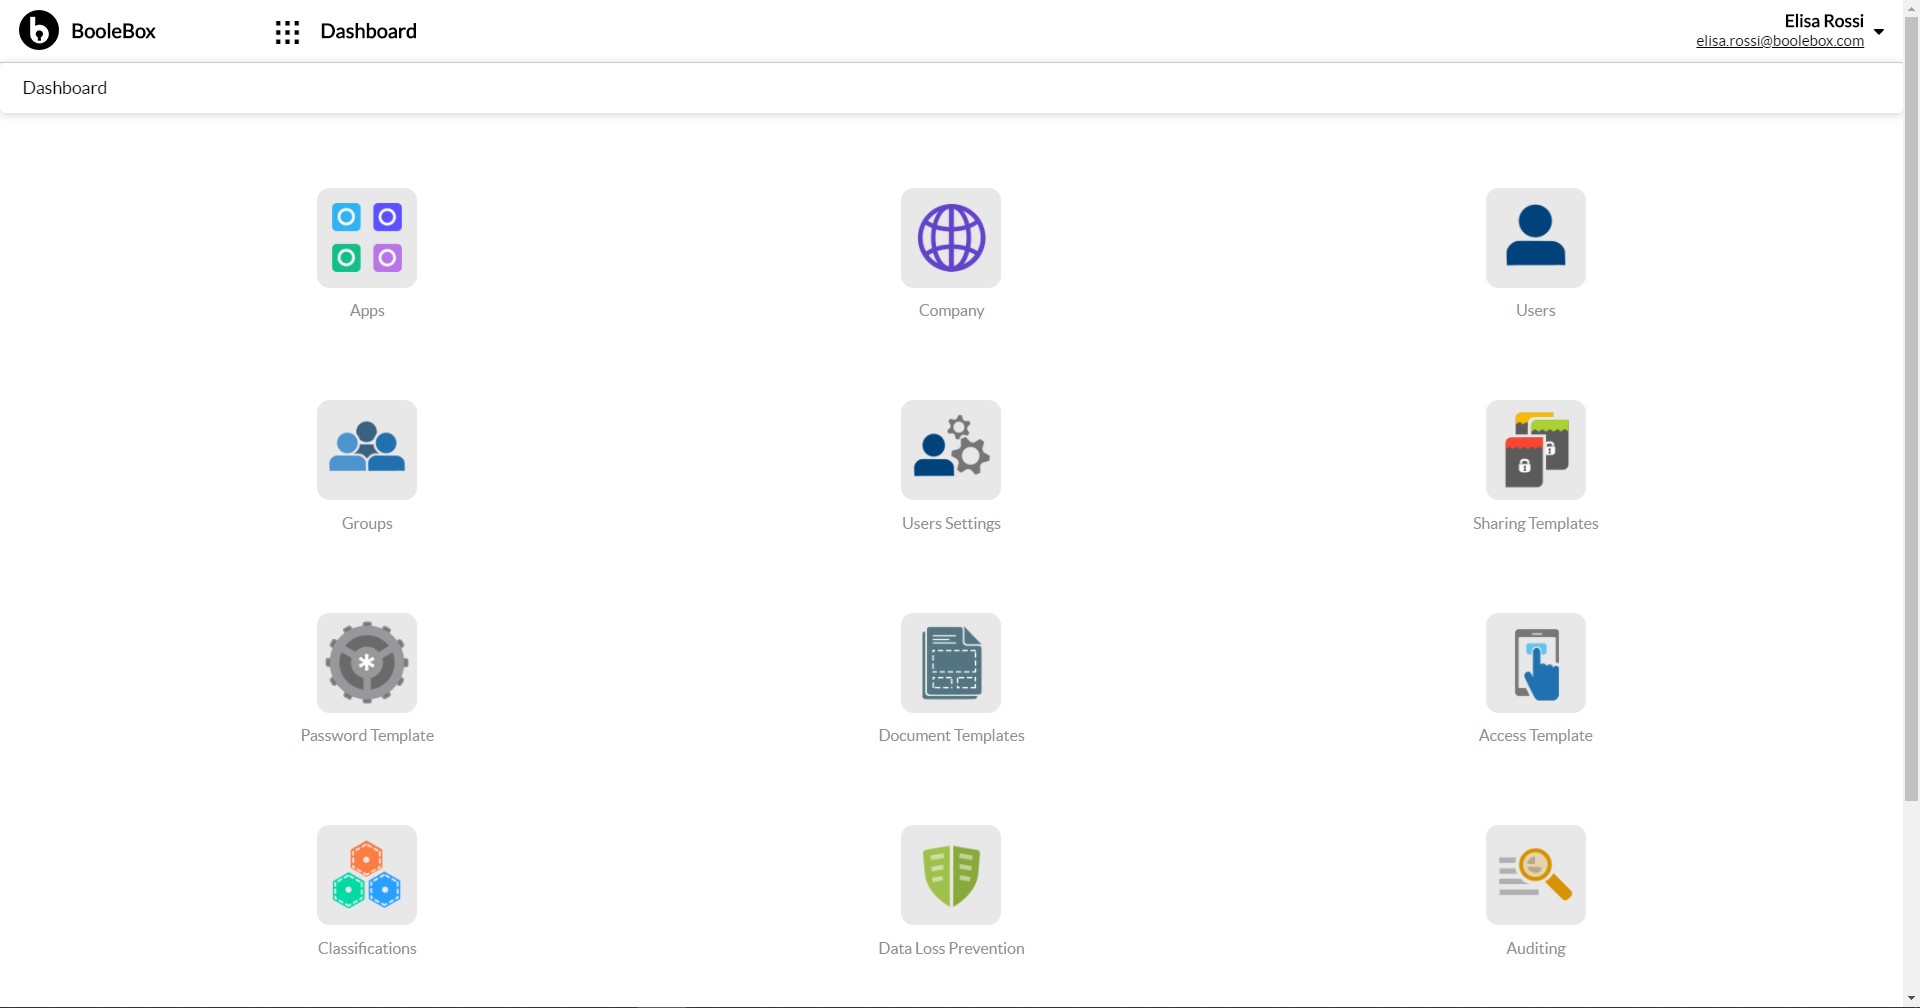Open the Classifications icon
Image resolution: width=1920 pixels, height=1008 pixels.
pos(366,874)
